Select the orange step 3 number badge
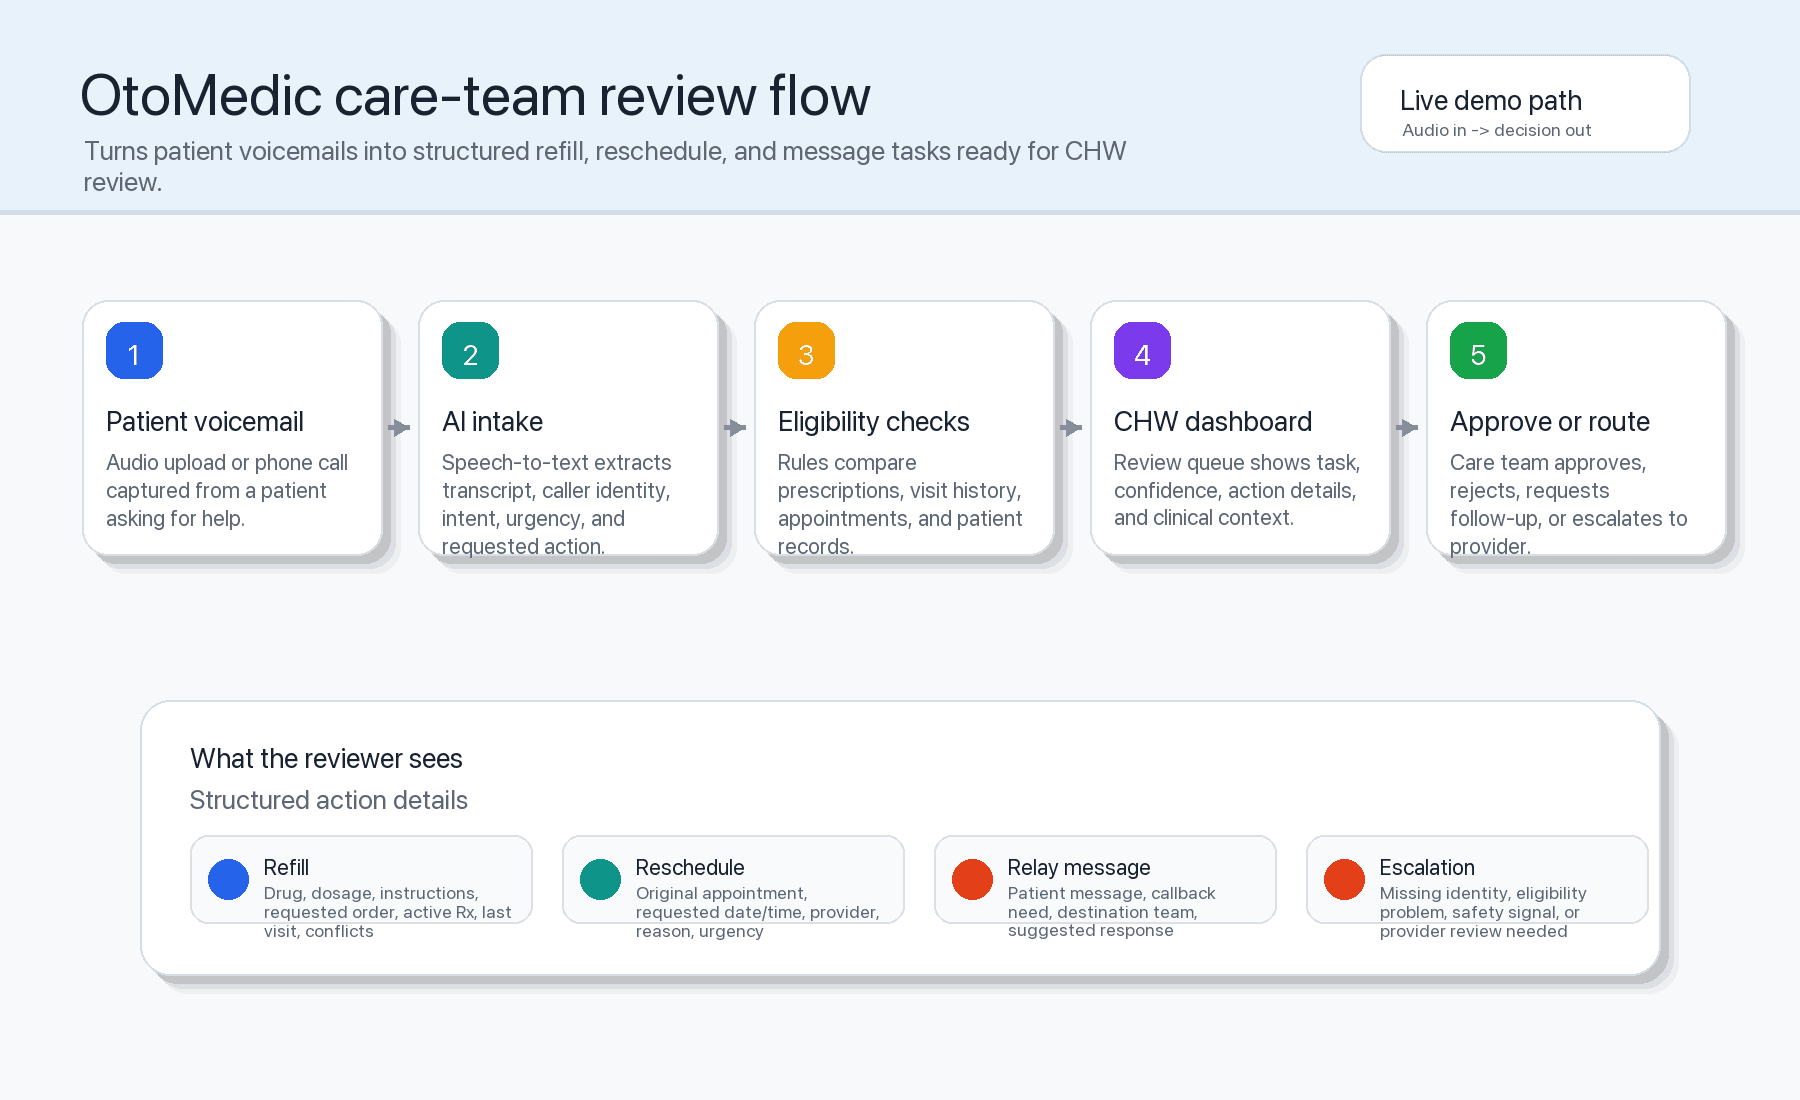The height and width of the screenshot is (1100, 1800). [x=806, y=351]
